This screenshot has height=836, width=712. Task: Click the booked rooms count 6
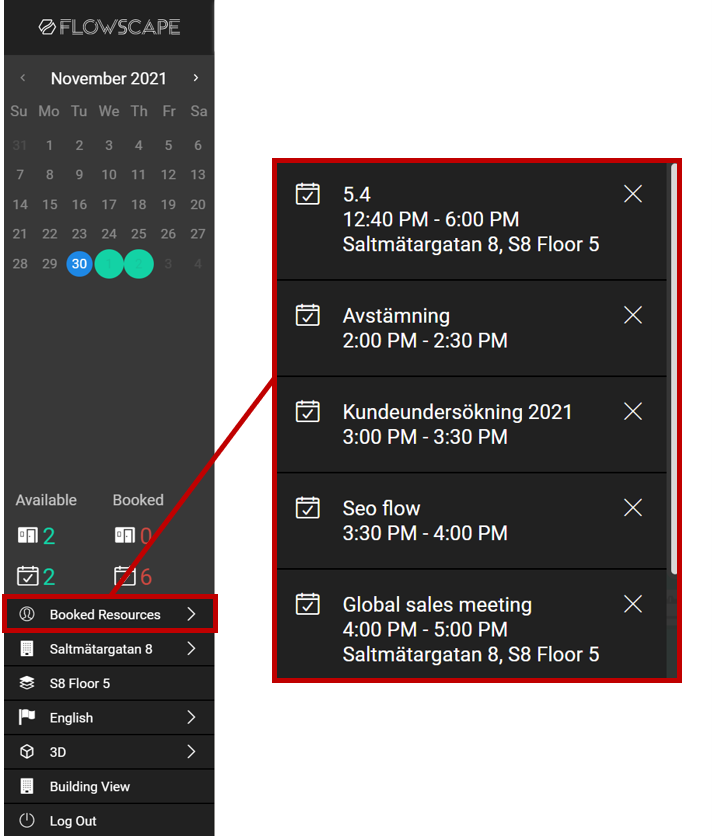pyautogui.click(x=146, y=576)
